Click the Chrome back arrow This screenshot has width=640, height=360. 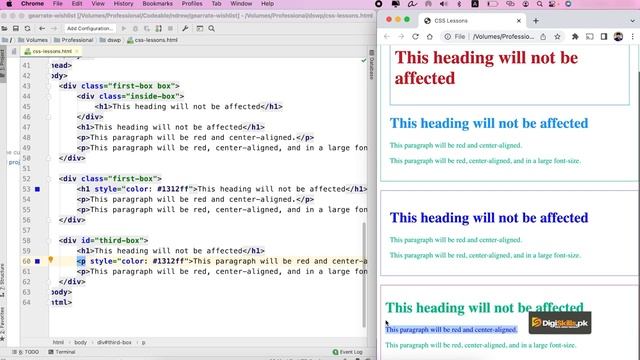(x=387, y=37)
